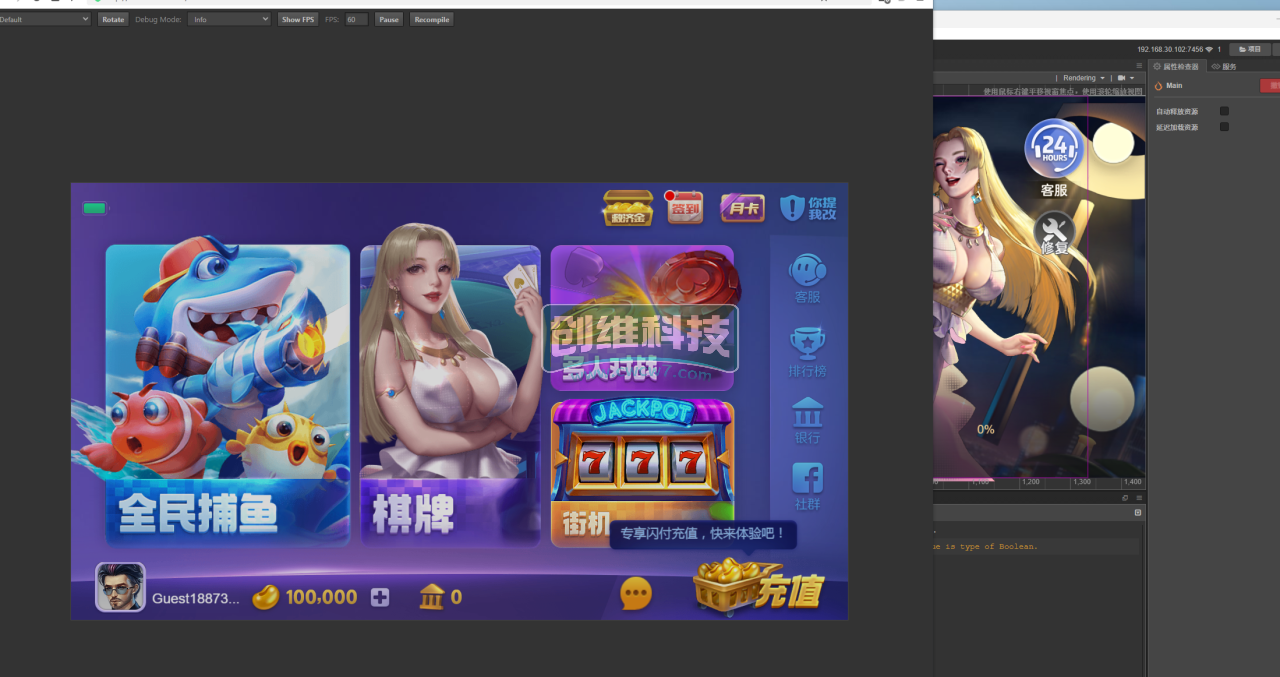This screenshot has height=677, width=1280.
Task: Click the 你提我改 shield feedback icon
Action: click(x=808, y=208)
